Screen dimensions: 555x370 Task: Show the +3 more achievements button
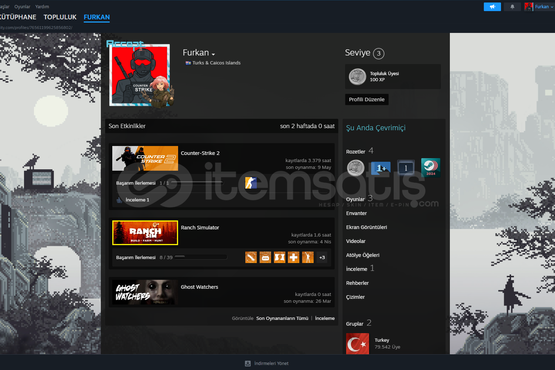[x=322, y=257]
